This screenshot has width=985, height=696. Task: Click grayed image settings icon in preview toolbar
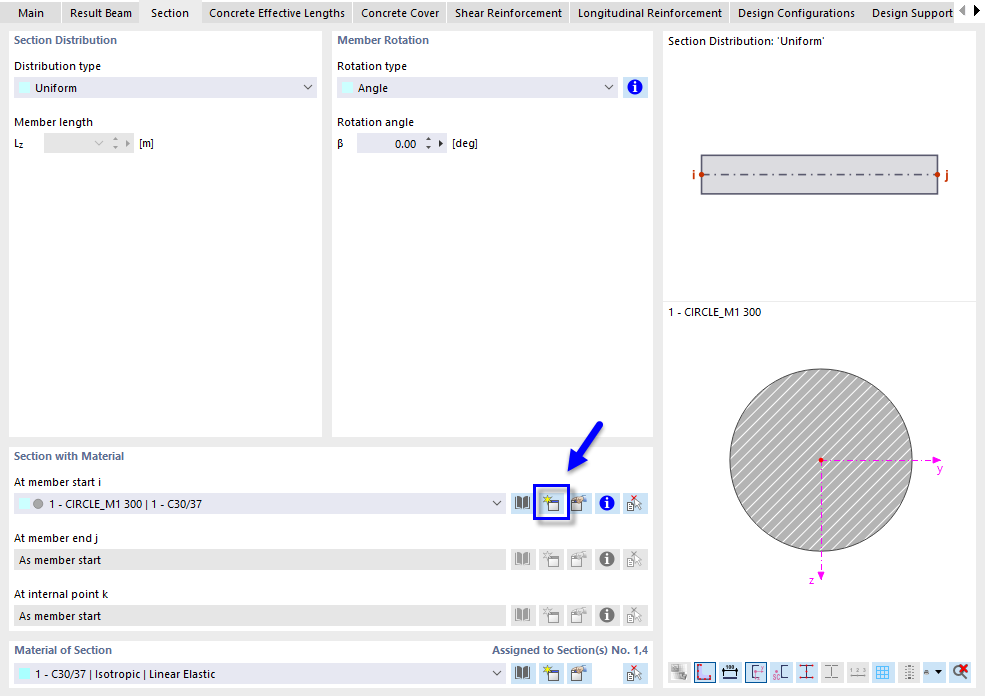click(x=678, y=672)
